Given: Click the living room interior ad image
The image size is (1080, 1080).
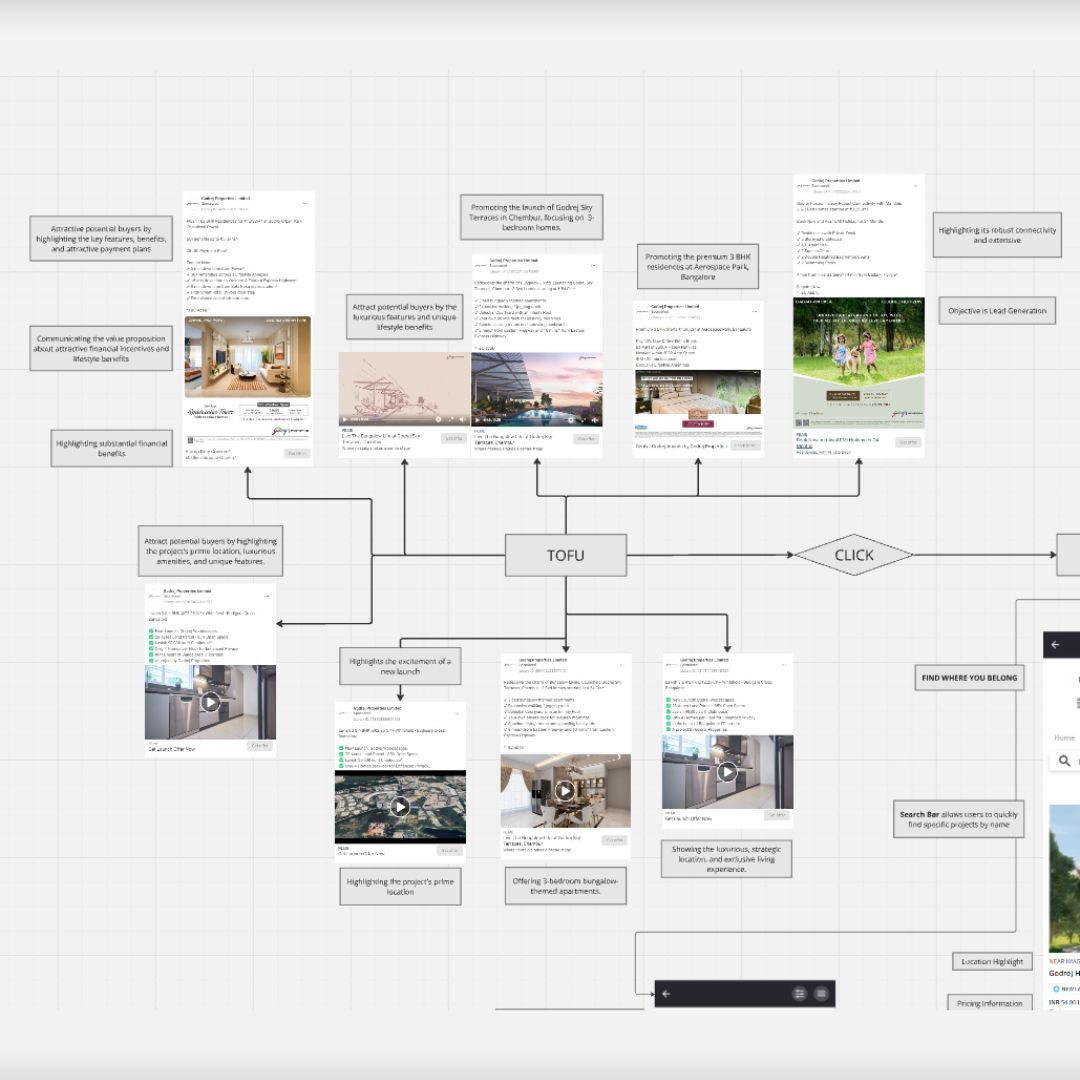Looking at the screenshot, I should coord(248,357).
